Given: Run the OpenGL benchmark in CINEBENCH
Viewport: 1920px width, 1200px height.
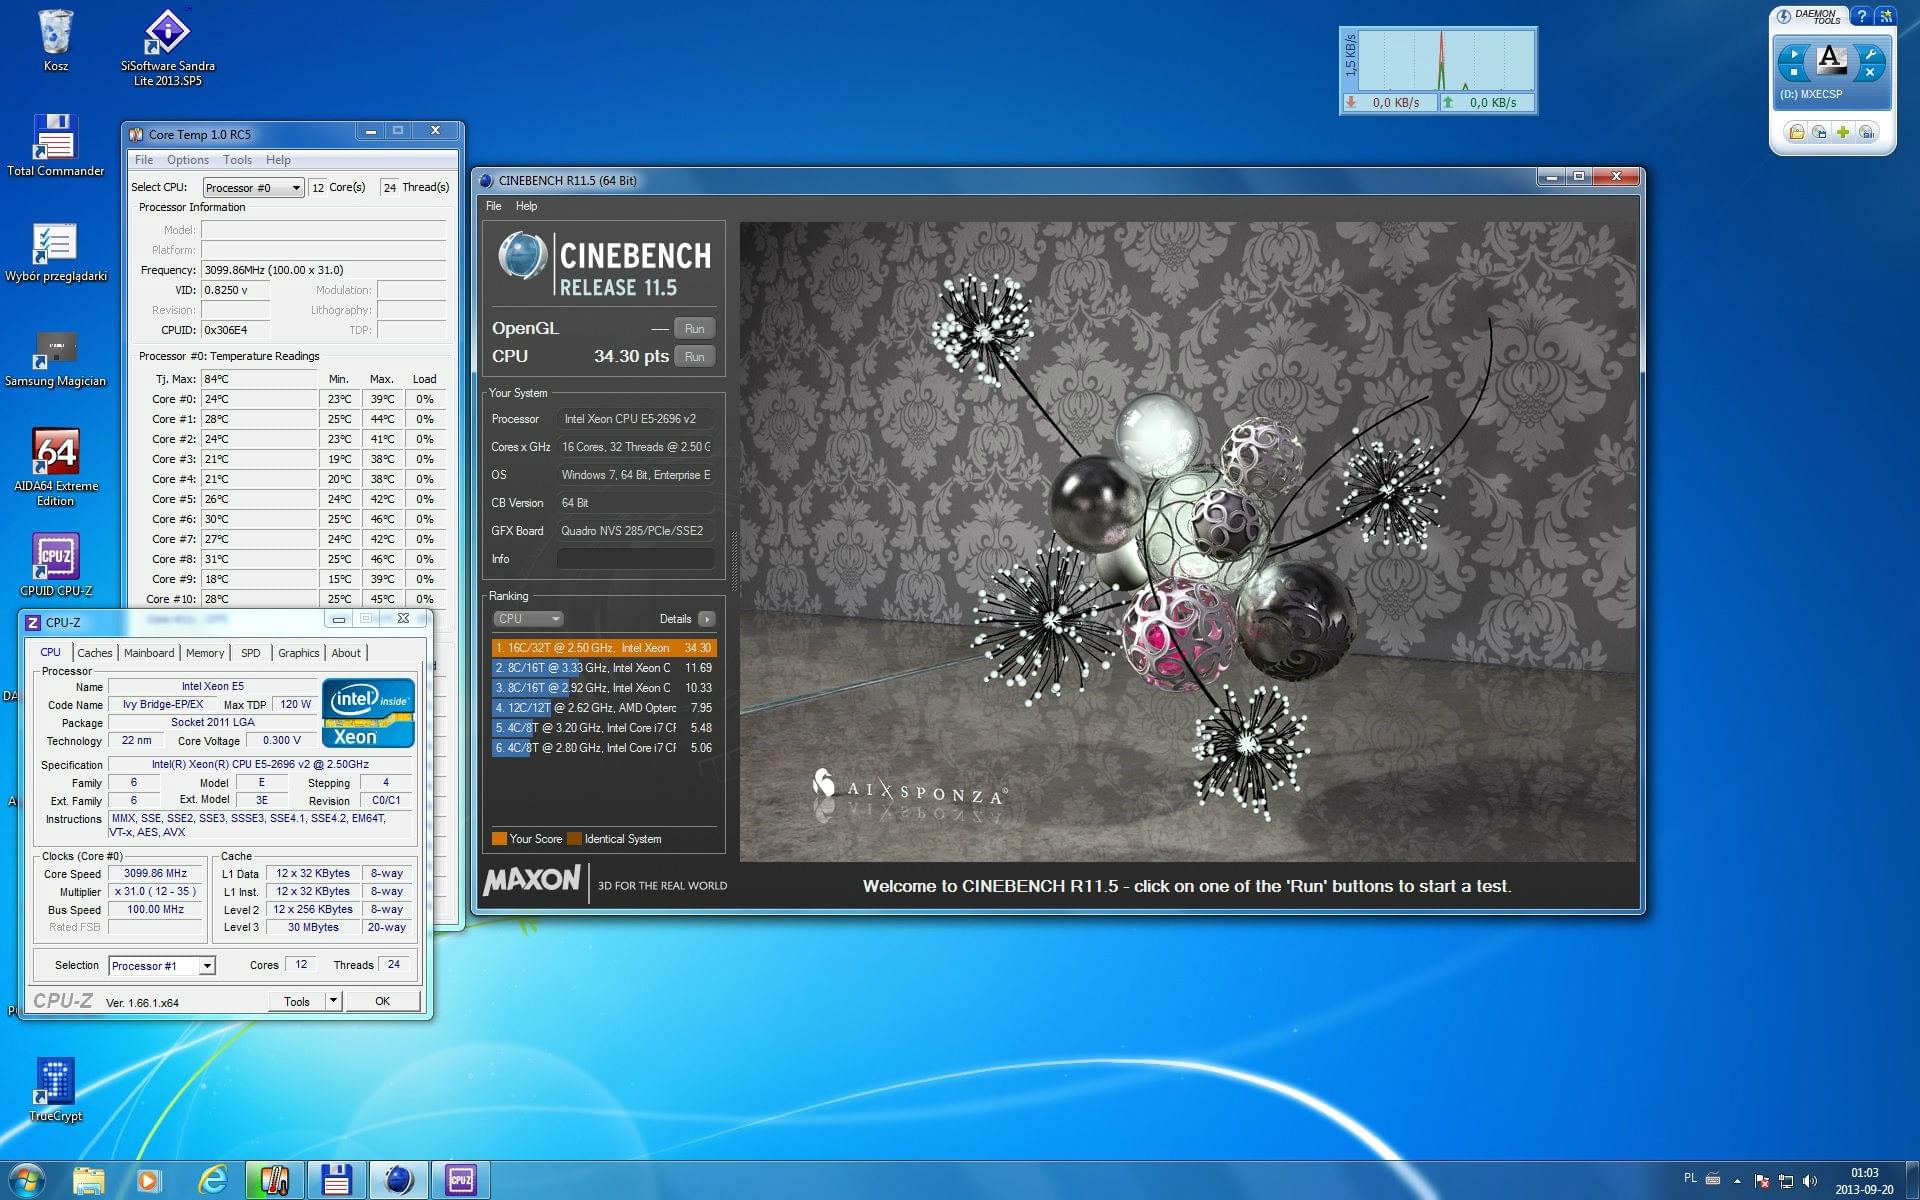Looking at the screenshot, I should click(x=694, y=329).
